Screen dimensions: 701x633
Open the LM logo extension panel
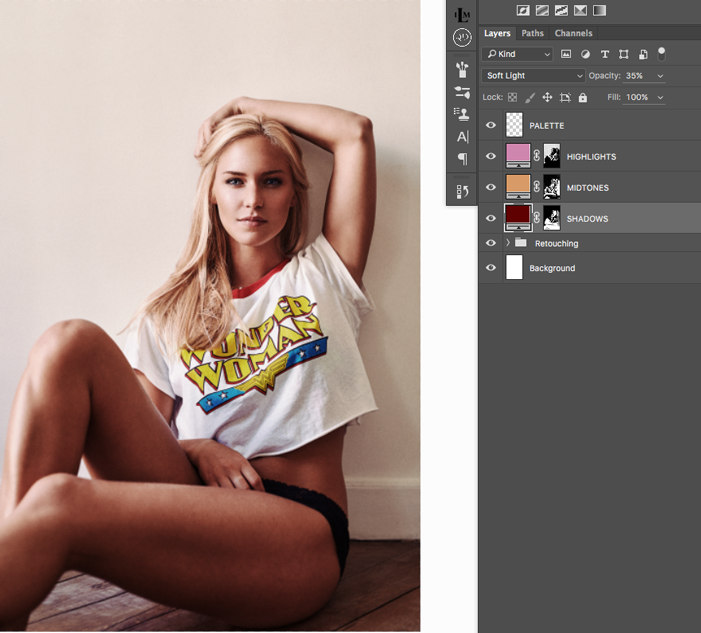(x=462, y=15)
